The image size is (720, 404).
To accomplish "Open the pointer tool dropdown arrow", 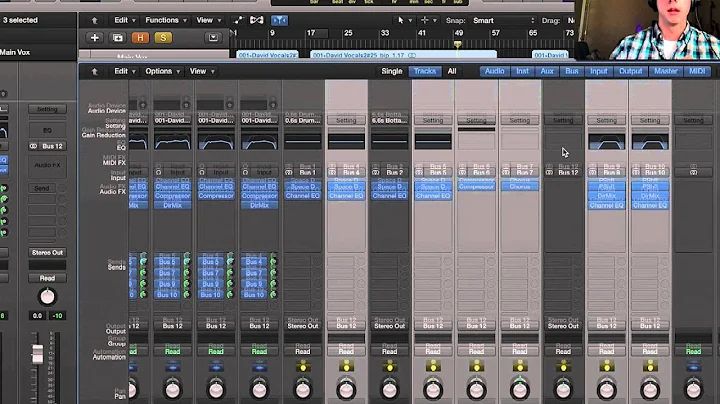I will [411, 21].
